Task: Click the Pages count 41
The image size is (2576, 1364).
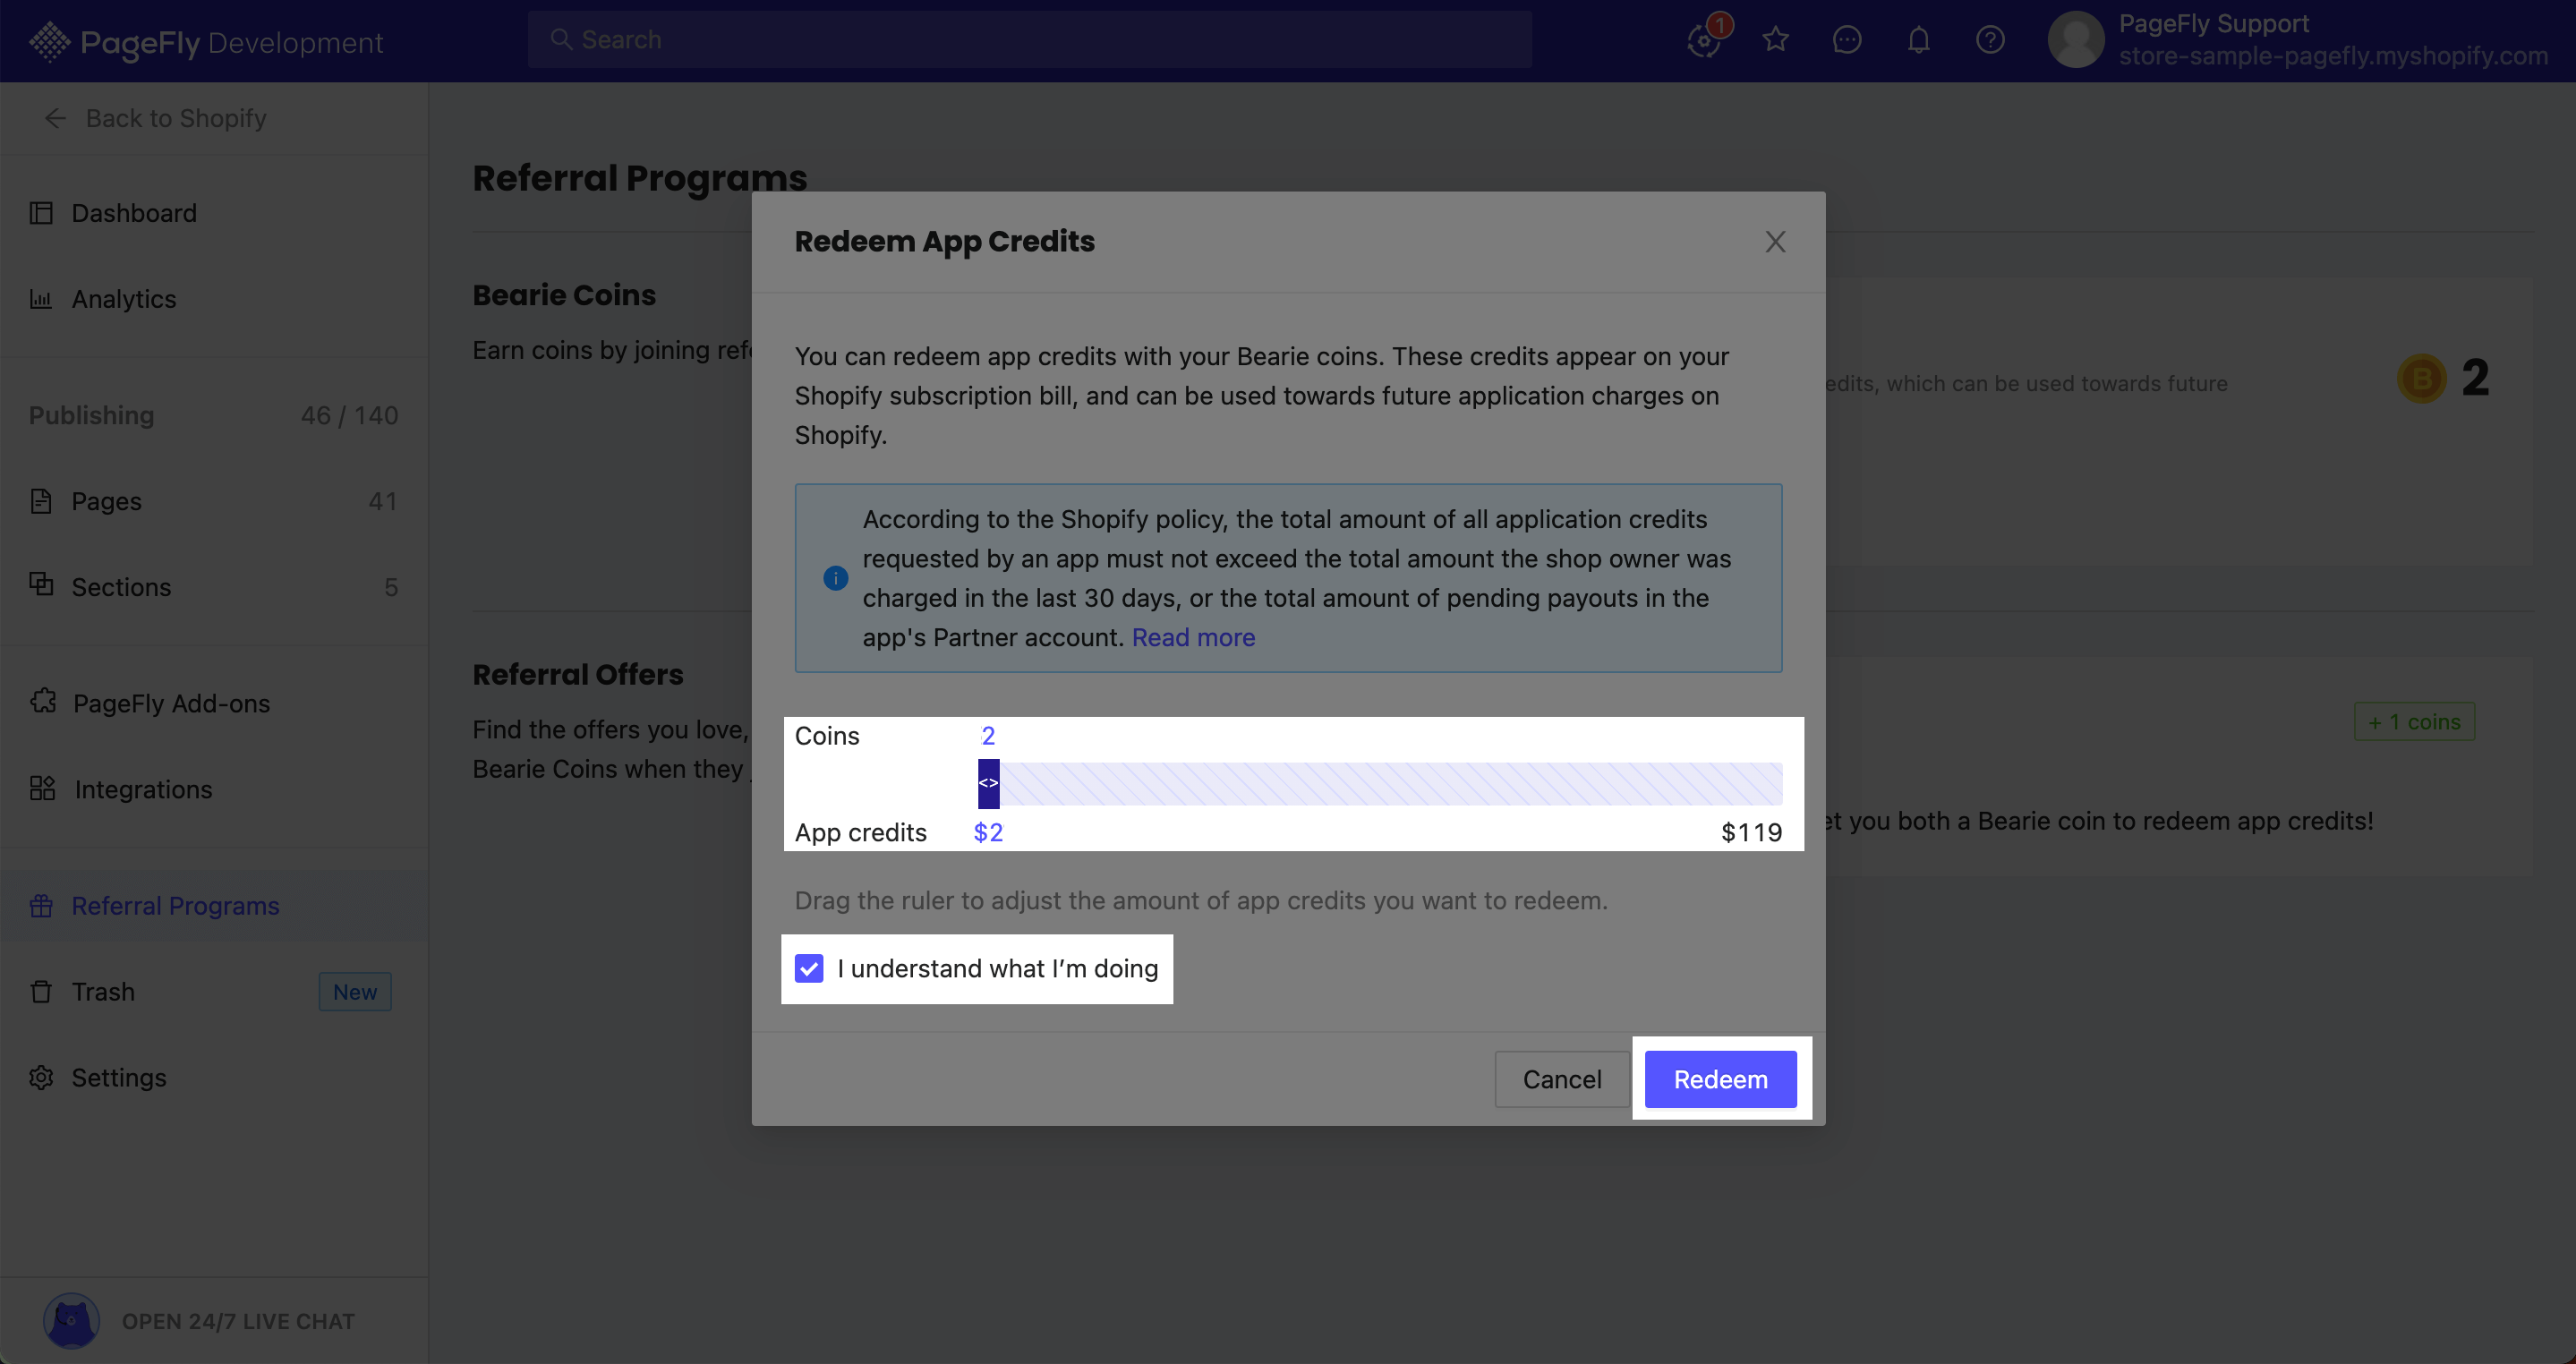Action: [382, 500]
